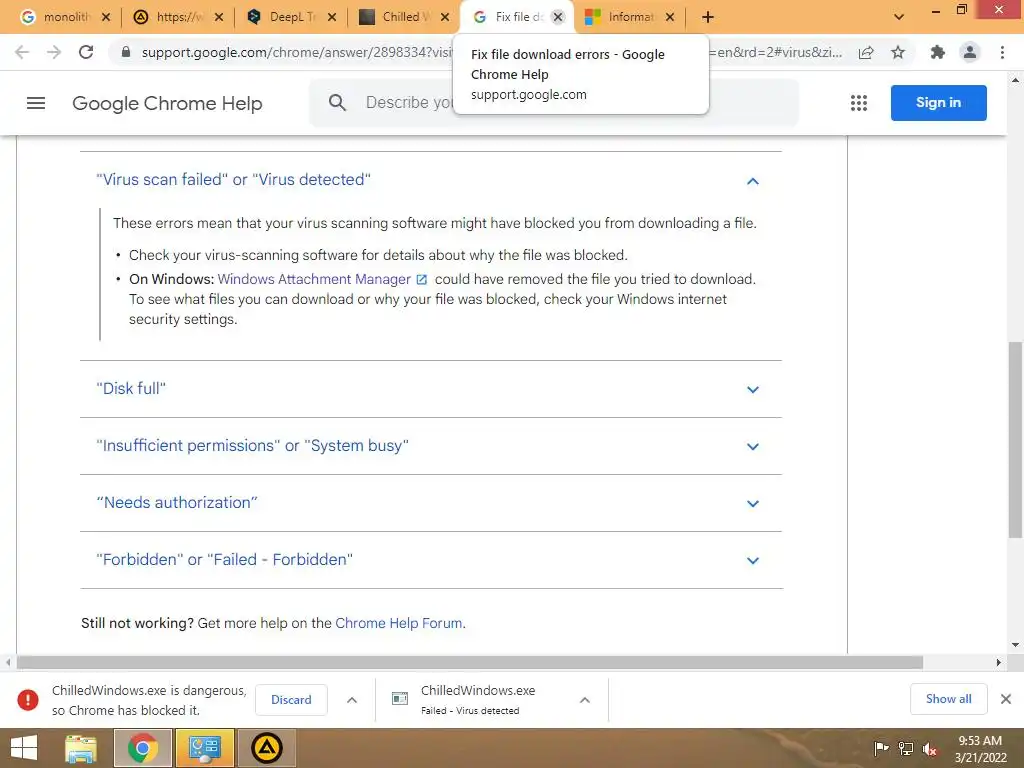Click the browser back arrow
This screenshot has height=768, width=1024.
point(22,52)
